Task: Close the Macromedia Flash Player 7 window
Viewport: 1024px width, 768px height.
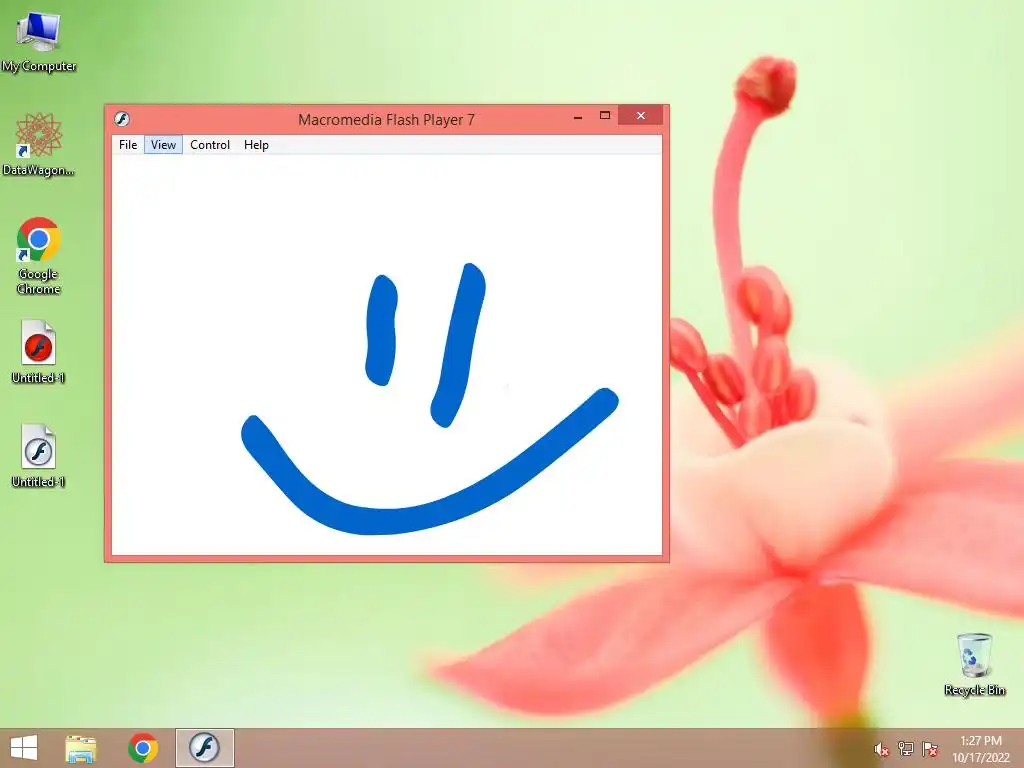Action: coord(641,116)
